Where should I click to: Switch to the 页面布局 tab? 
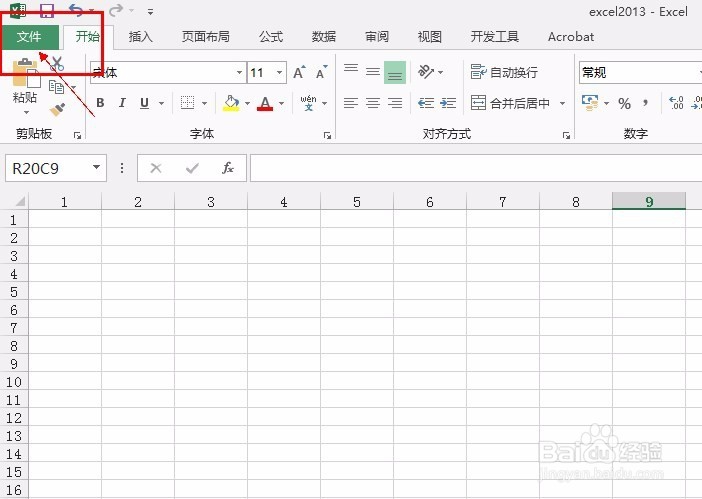pyautogui.click(x=205, y=37)
